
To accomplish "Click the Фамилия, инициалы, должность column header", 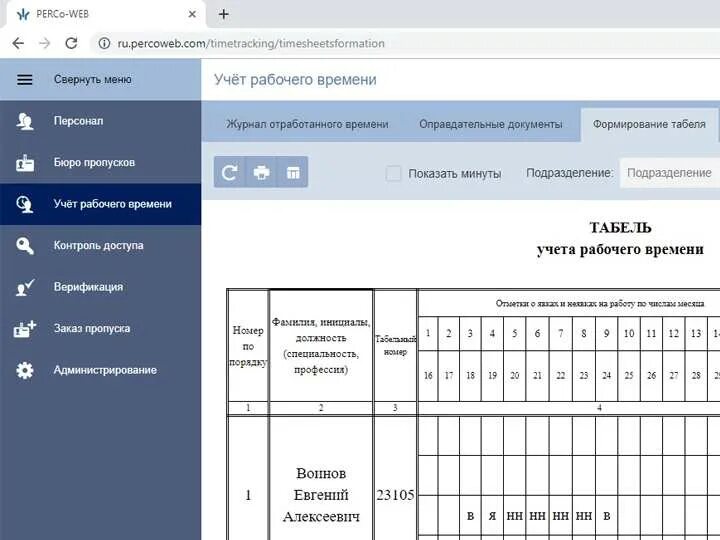I will point(321,346).
